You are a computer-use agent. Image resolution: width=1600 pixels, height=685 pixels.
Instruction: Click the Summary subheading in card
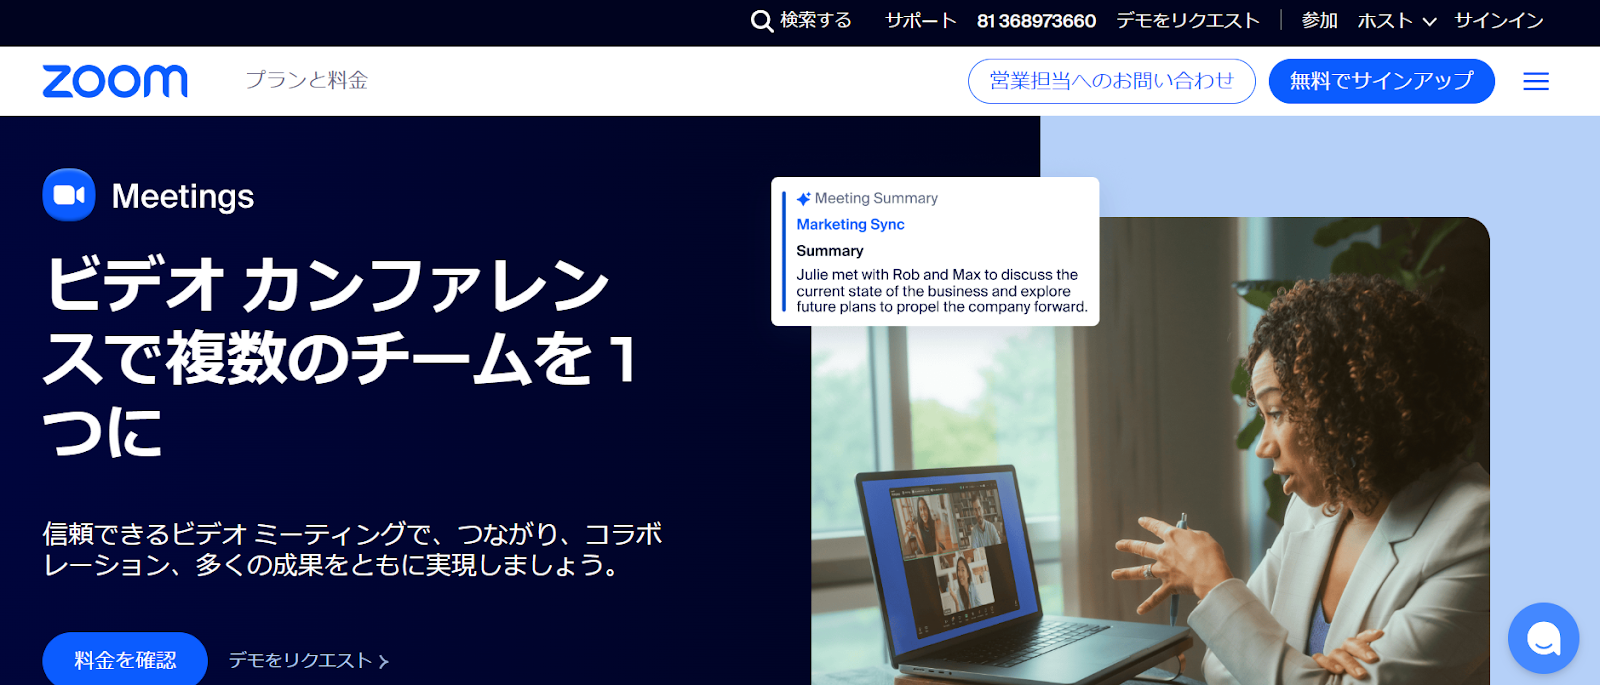coord(829,251)
